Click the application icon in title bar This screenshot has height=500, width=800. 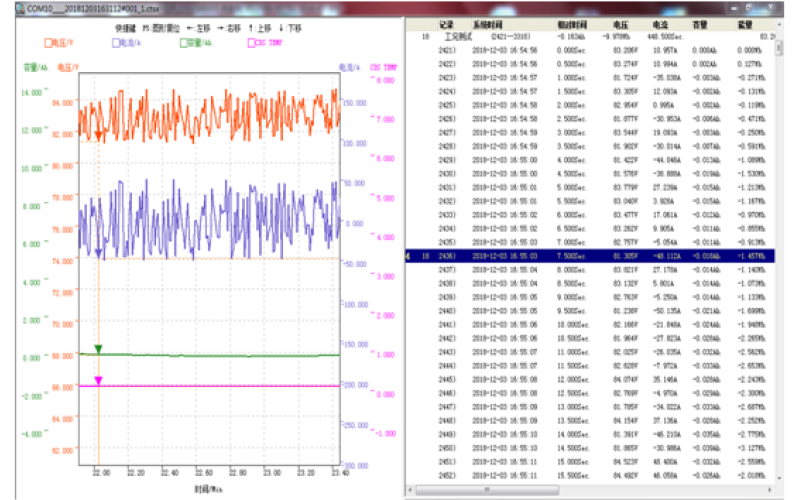coord(20,8)
